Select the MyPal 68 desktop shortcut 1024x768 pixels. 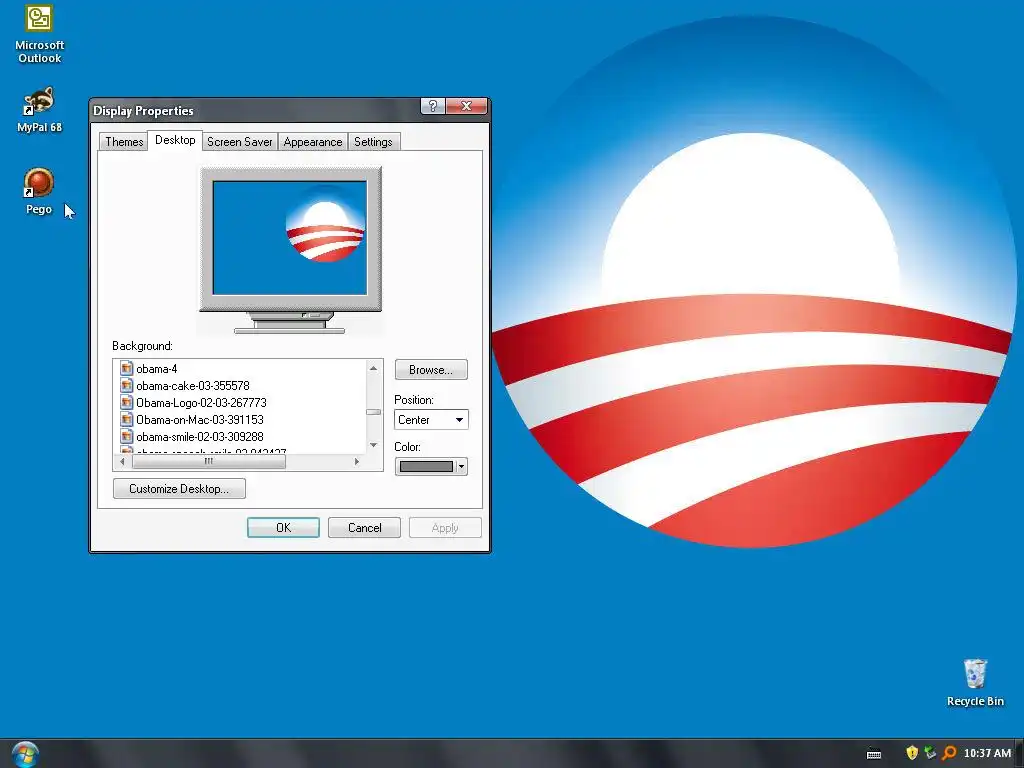pyautogui.click(x=39, y=109)
